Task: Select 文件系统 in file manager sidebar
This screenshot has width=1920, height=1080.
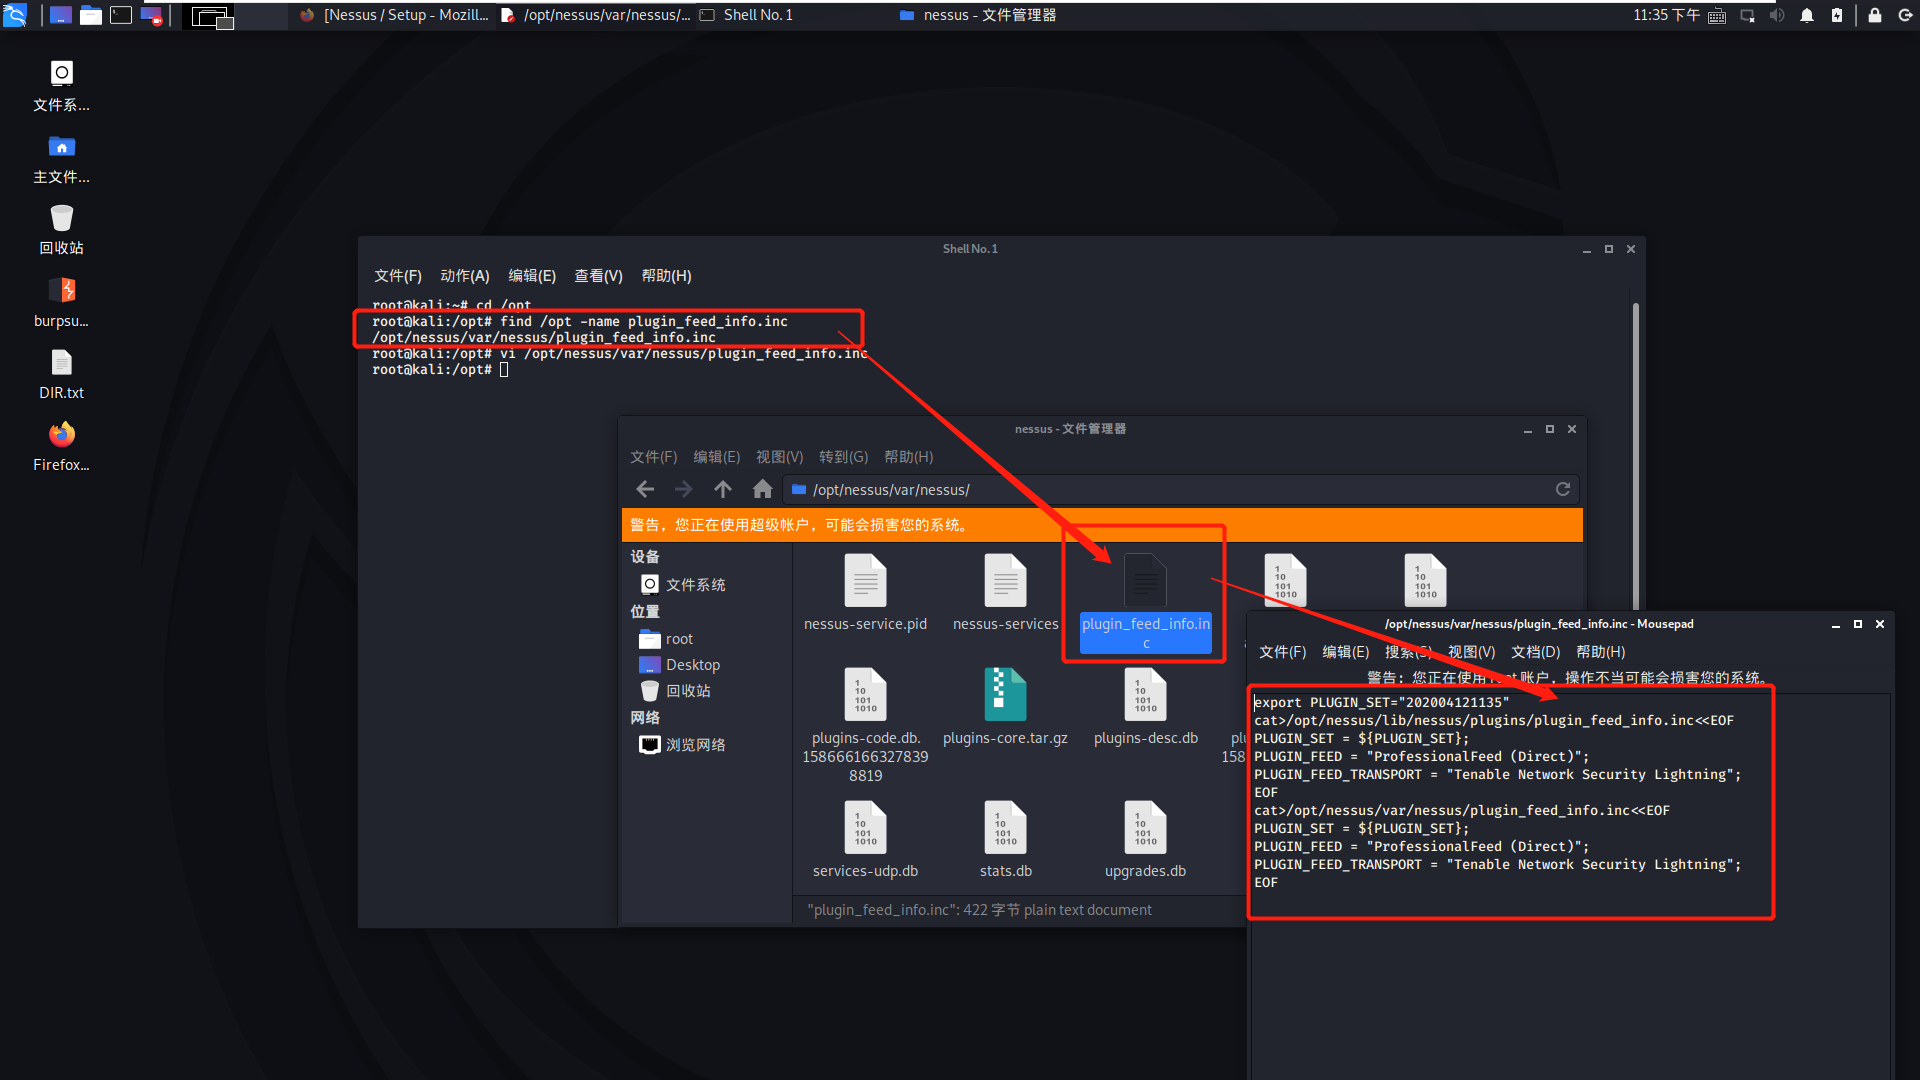Action: [x=683, y=584]
